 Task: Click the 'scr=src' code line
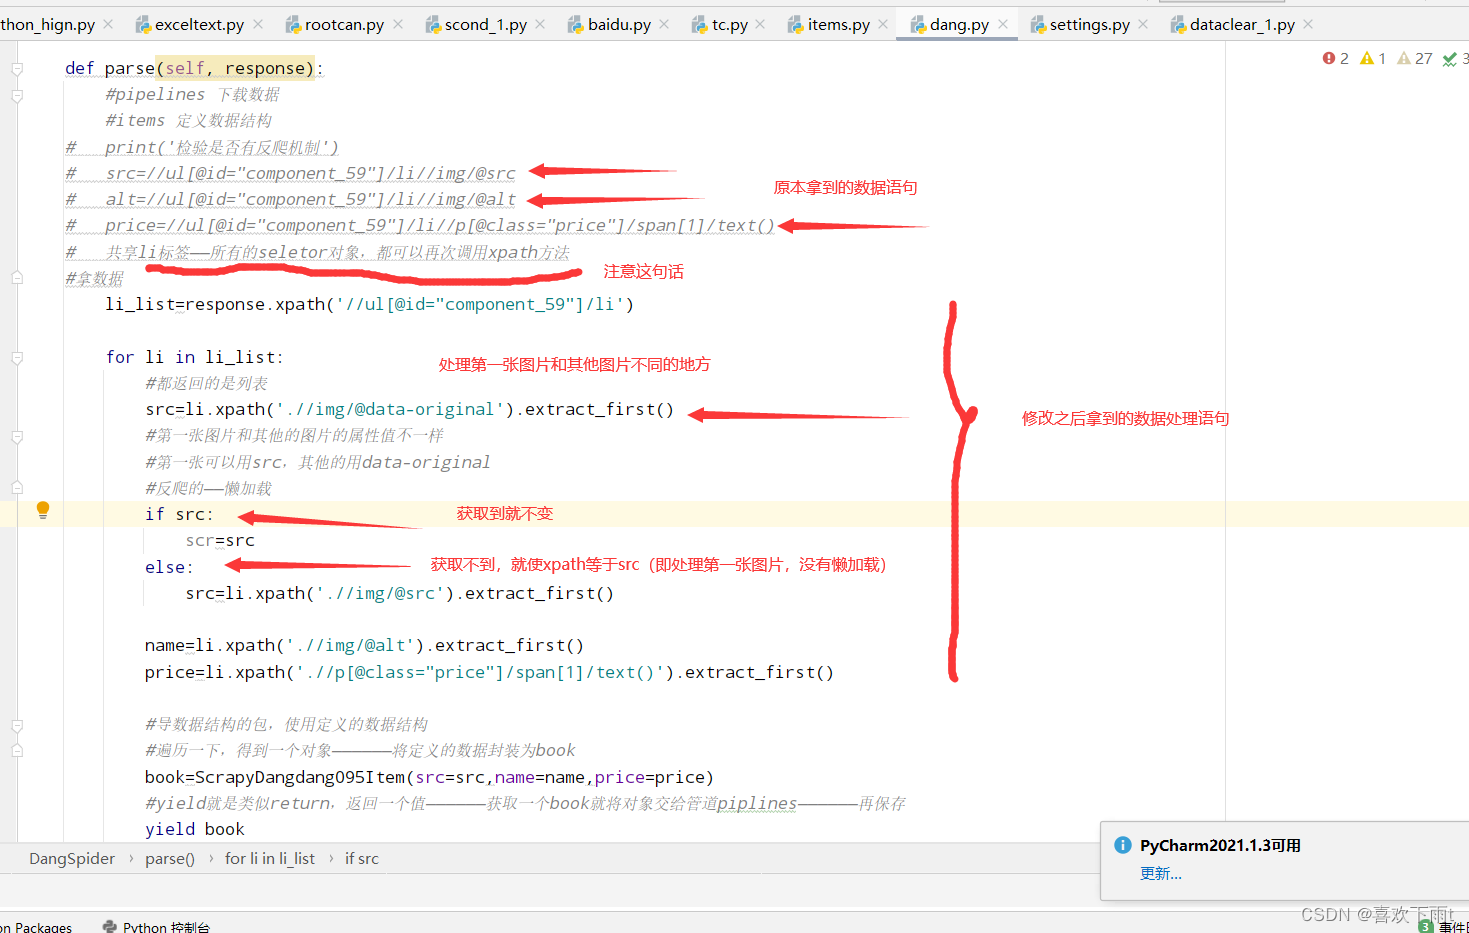(x=220, y=540)
